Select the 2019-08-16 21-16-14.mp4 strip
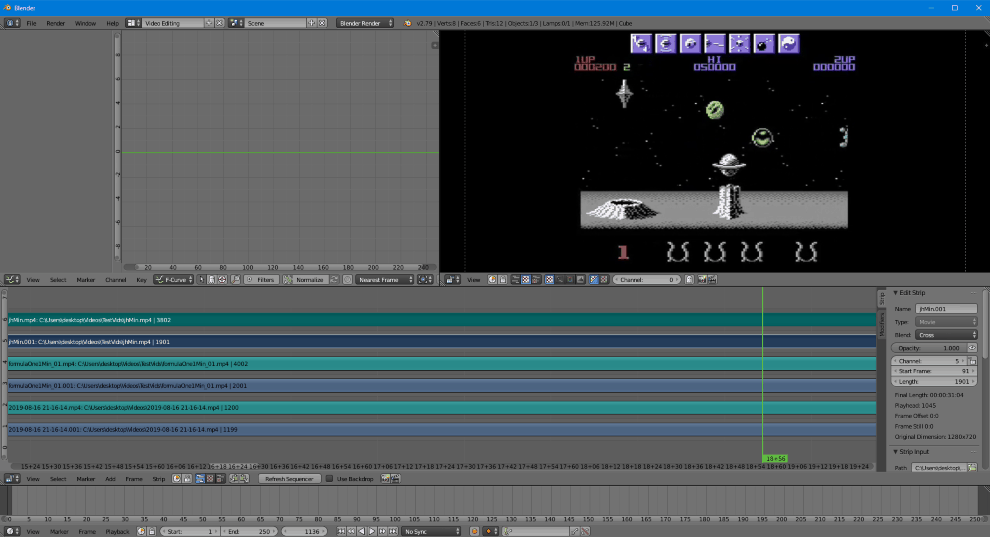This screenshot has height=537, width=990. click(441, 408)
